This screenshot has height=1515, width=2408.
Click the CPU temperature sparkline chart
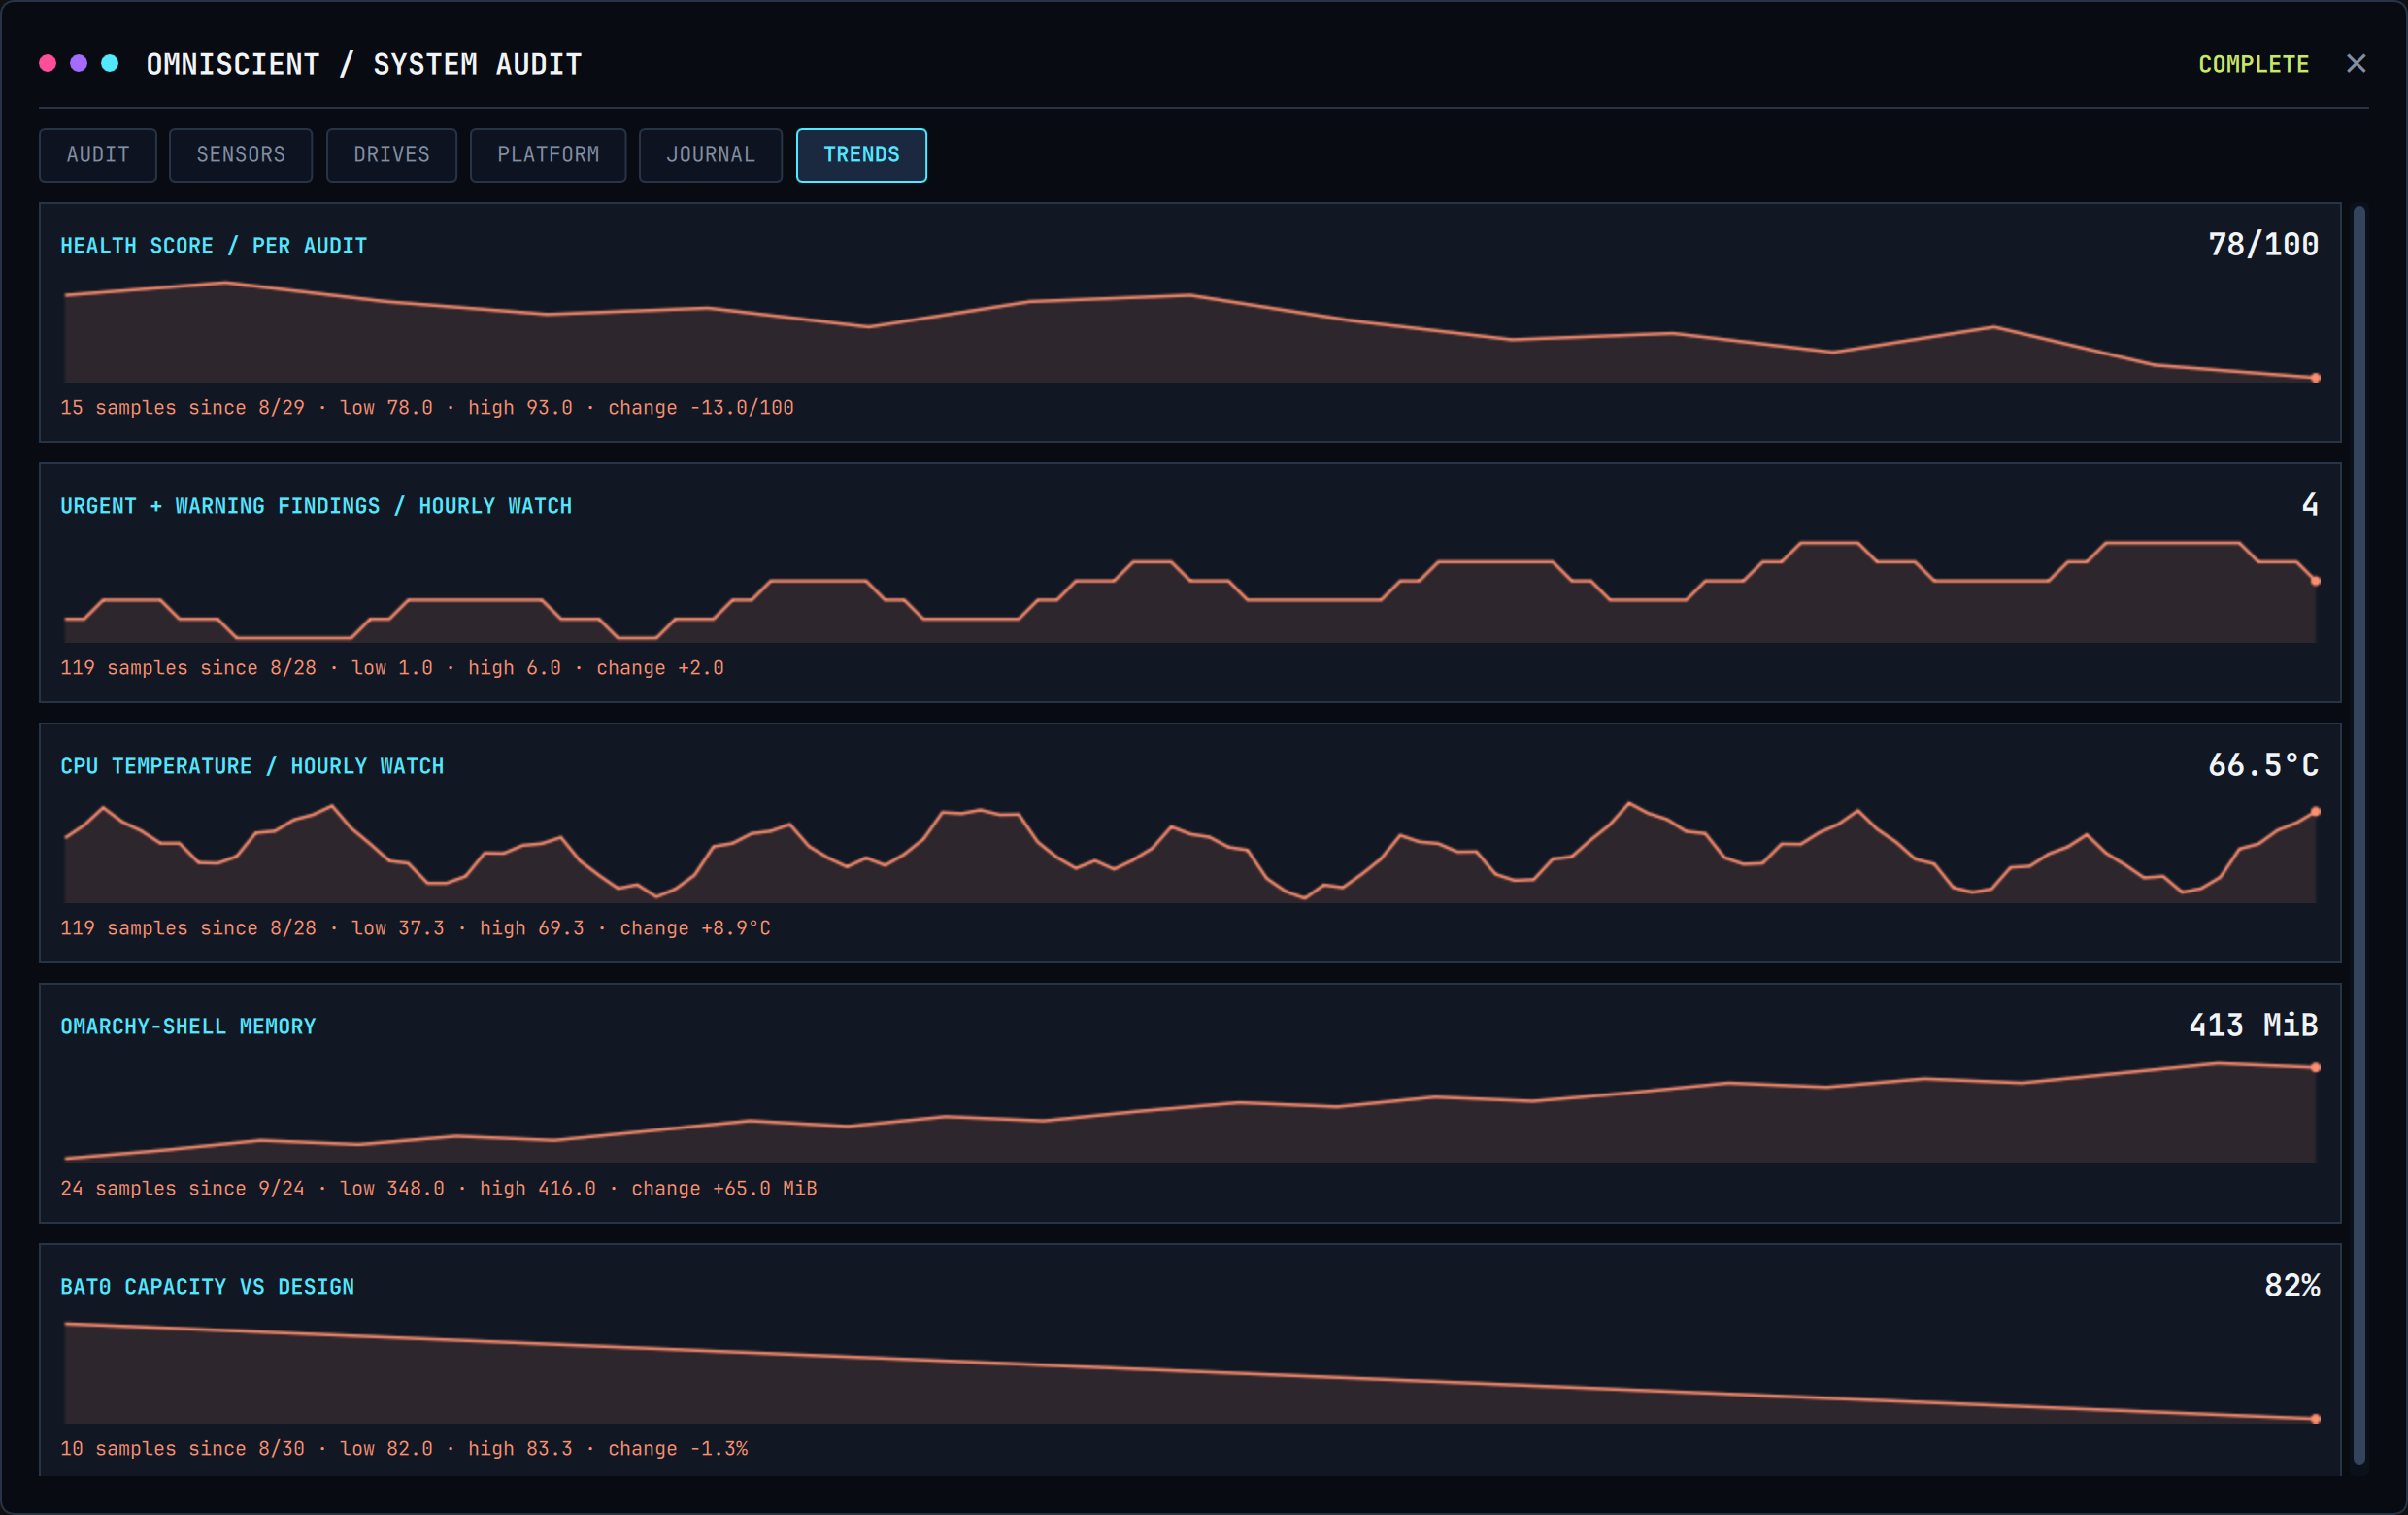click(1190, 852)
